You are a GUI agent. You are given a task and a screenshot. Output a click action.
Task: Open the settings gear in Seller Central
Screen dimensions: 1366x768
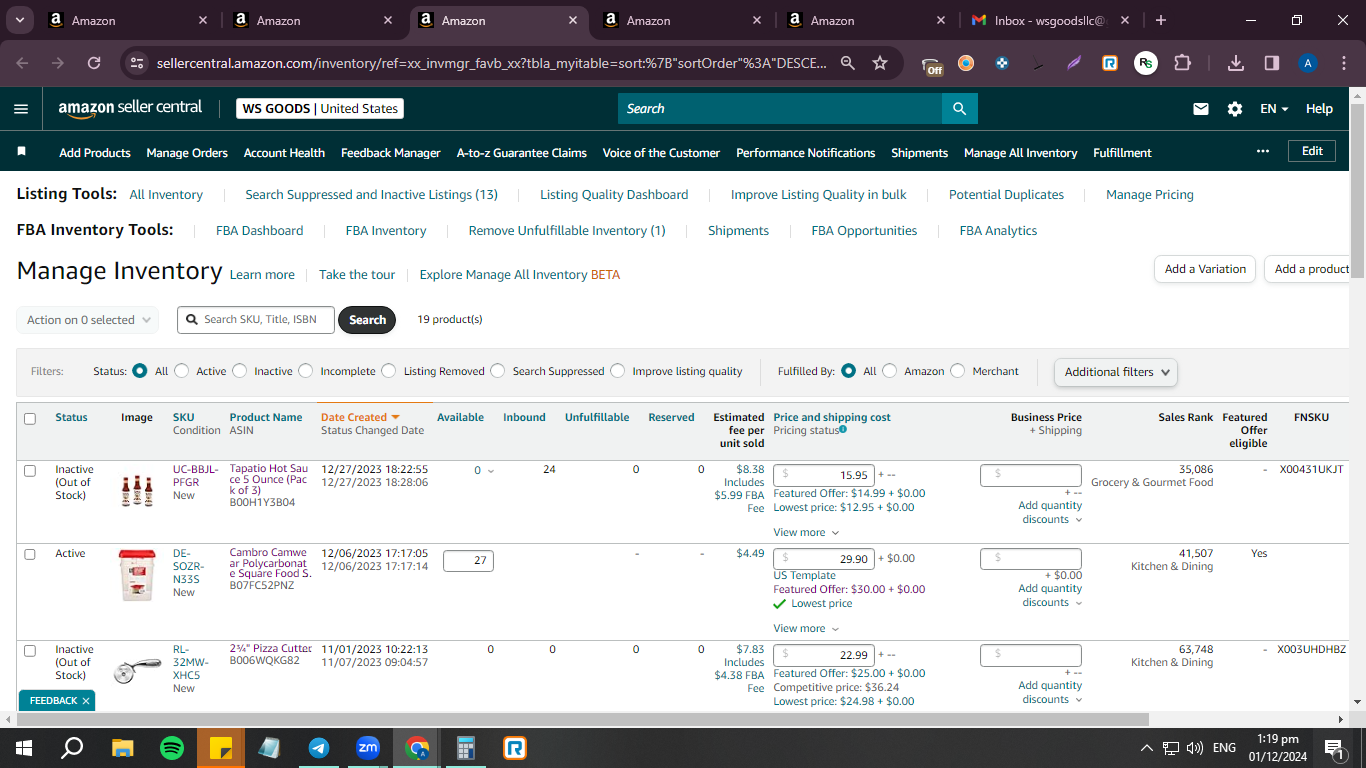point(1235,109)
